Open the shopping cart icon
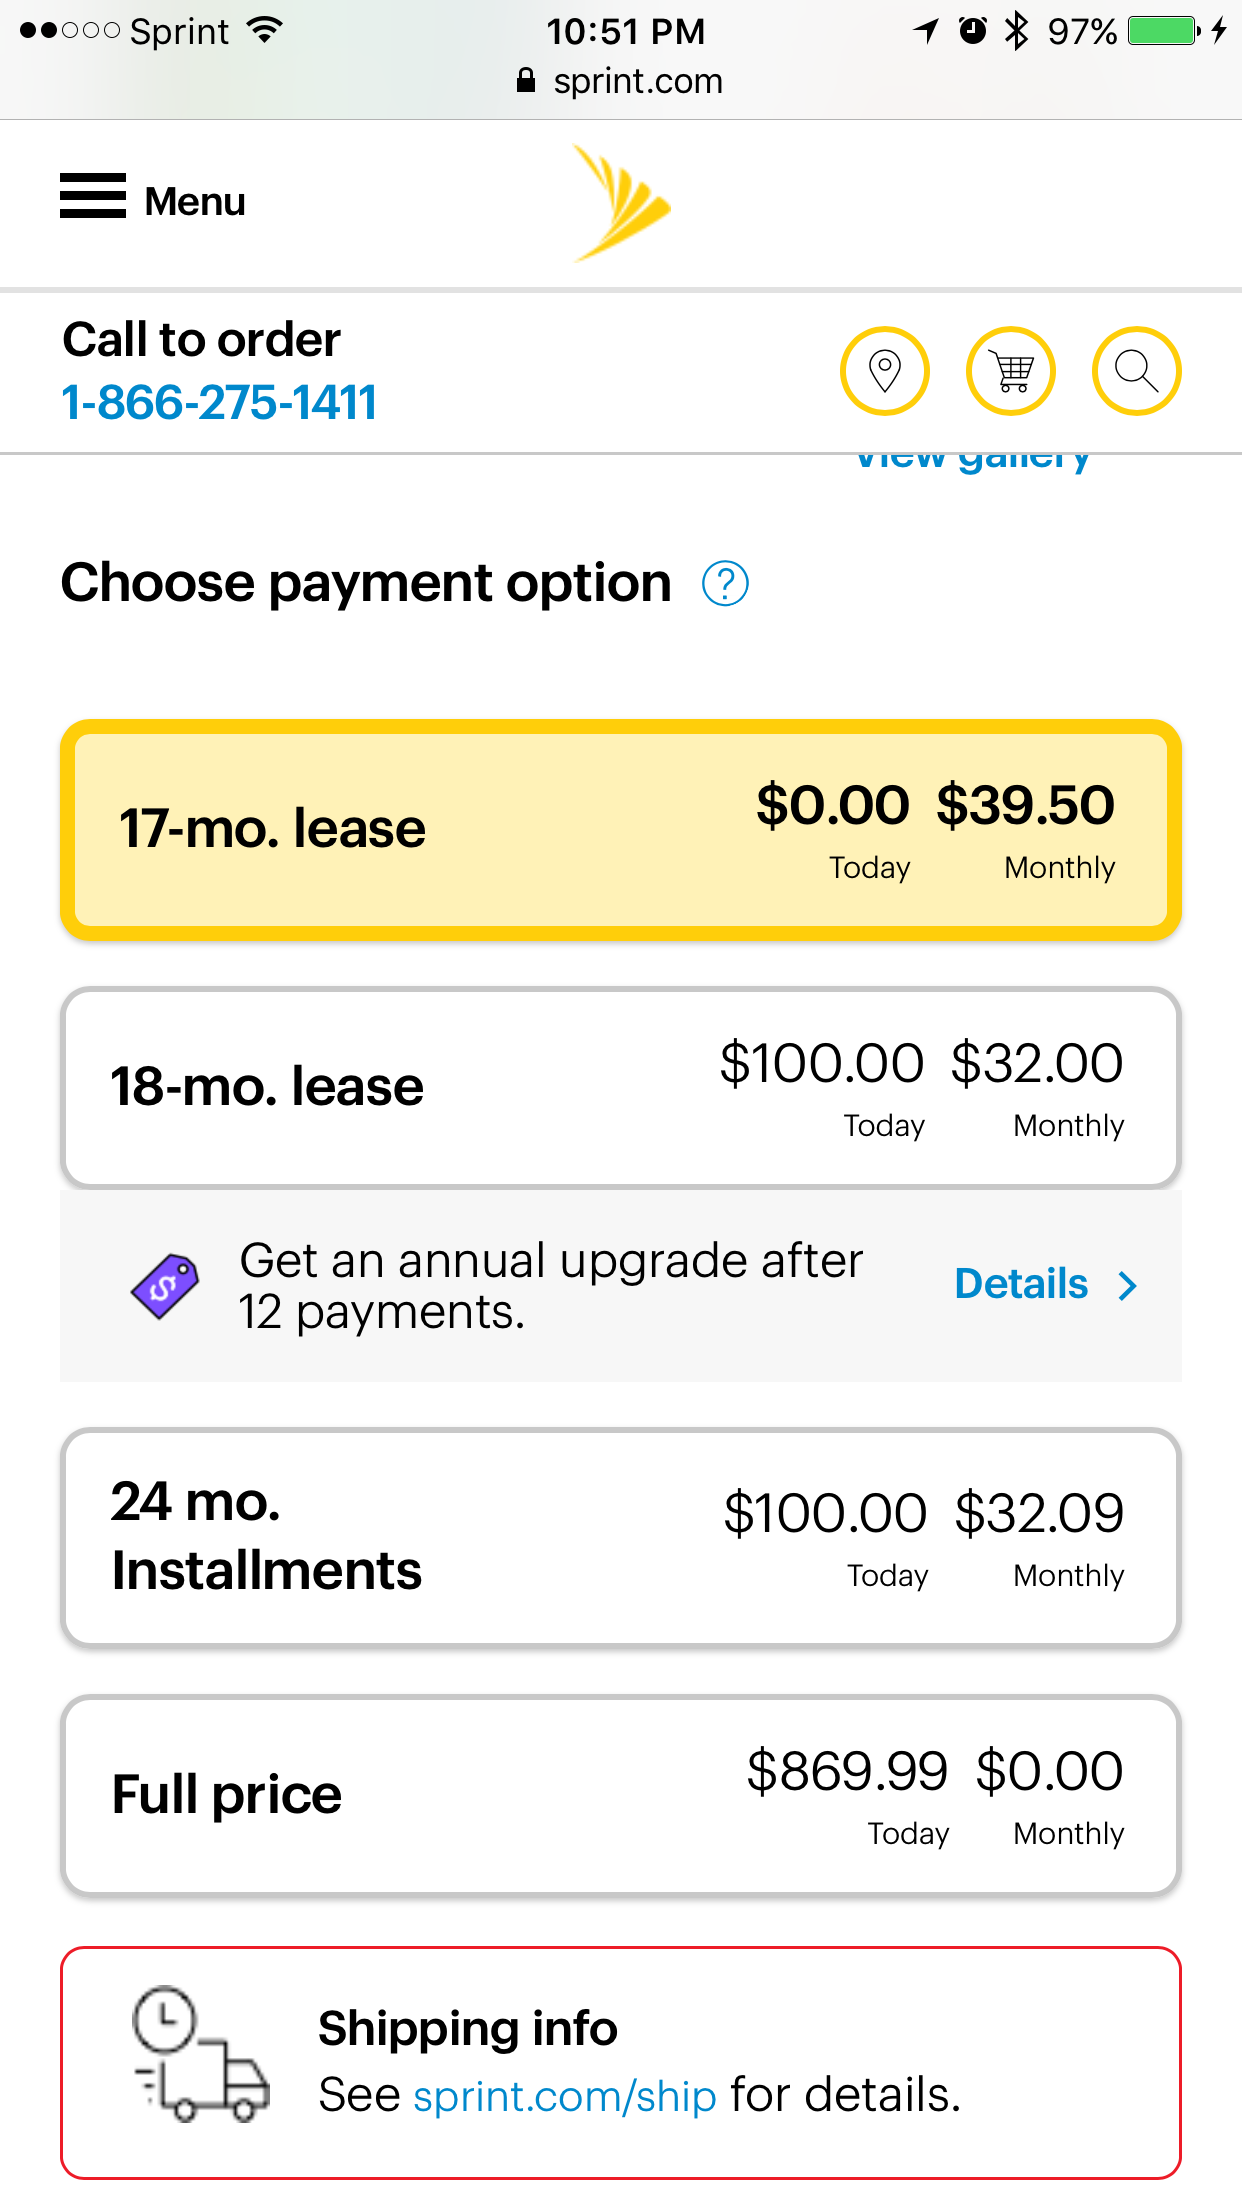The width and height of the screenshot is (1242, 2208). click(x=1011, y=371)
